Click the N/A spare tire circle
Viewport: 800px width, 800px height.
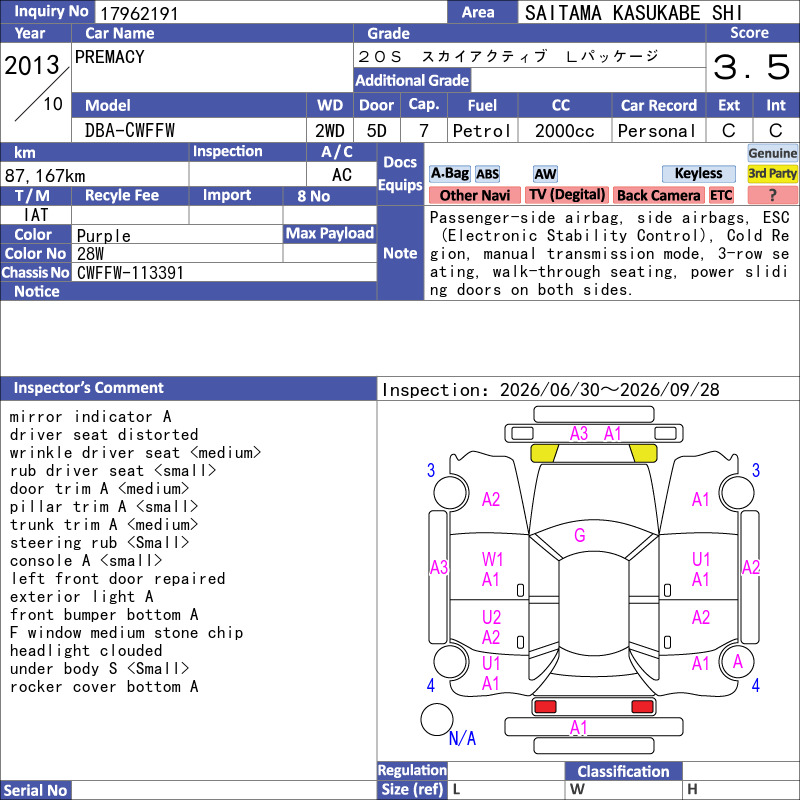(x=437, y=719)
